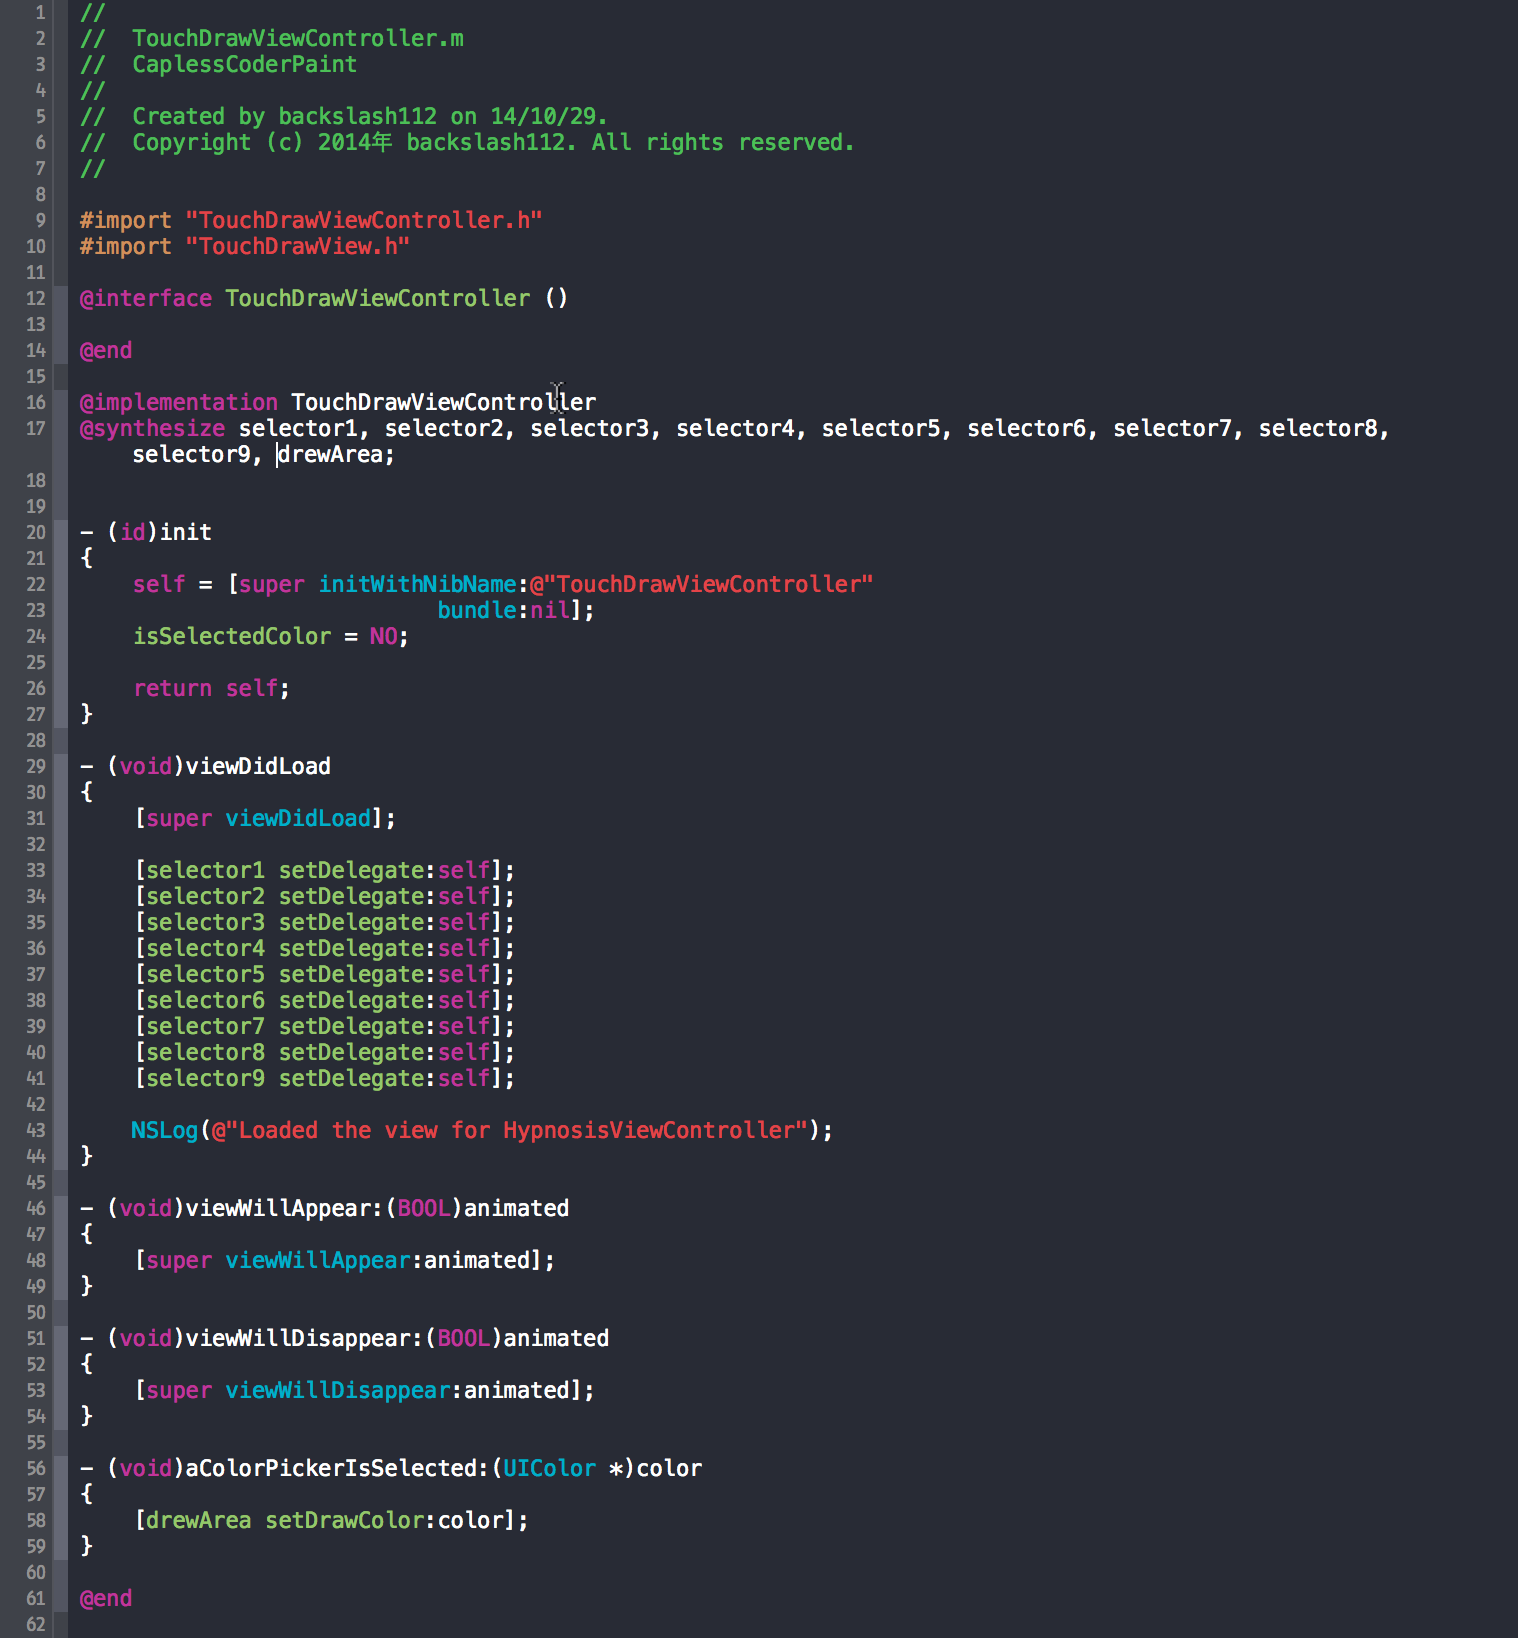Click the 'UIColor' type on line 56
The width and height of the screenshot is (1518, 1638).
pos(549,1468)
